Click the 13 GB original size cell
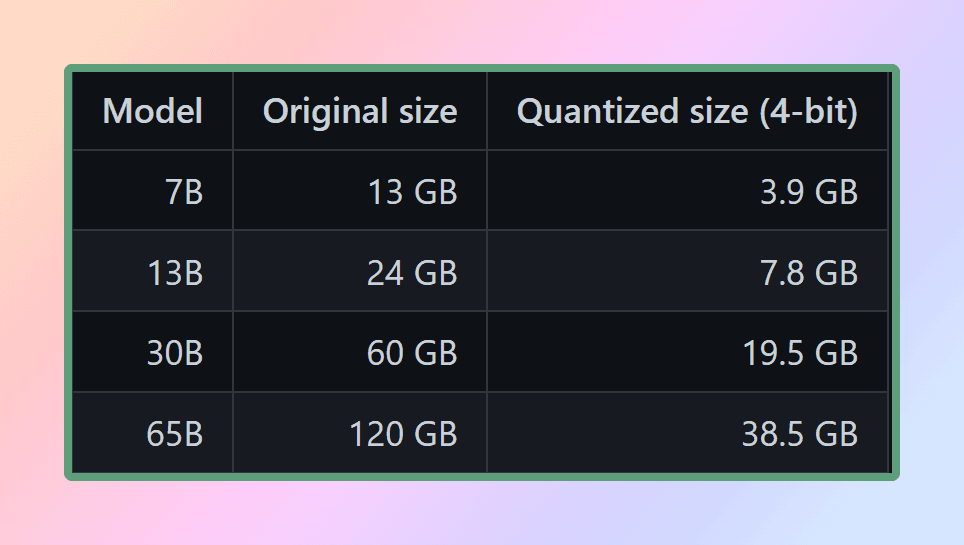 tap(360, 191)
